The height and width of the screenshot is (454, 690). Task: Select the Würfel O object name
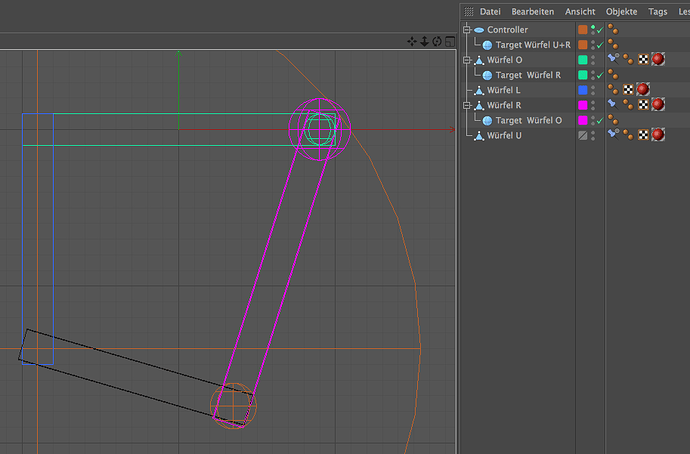click(x=504, y=60)
